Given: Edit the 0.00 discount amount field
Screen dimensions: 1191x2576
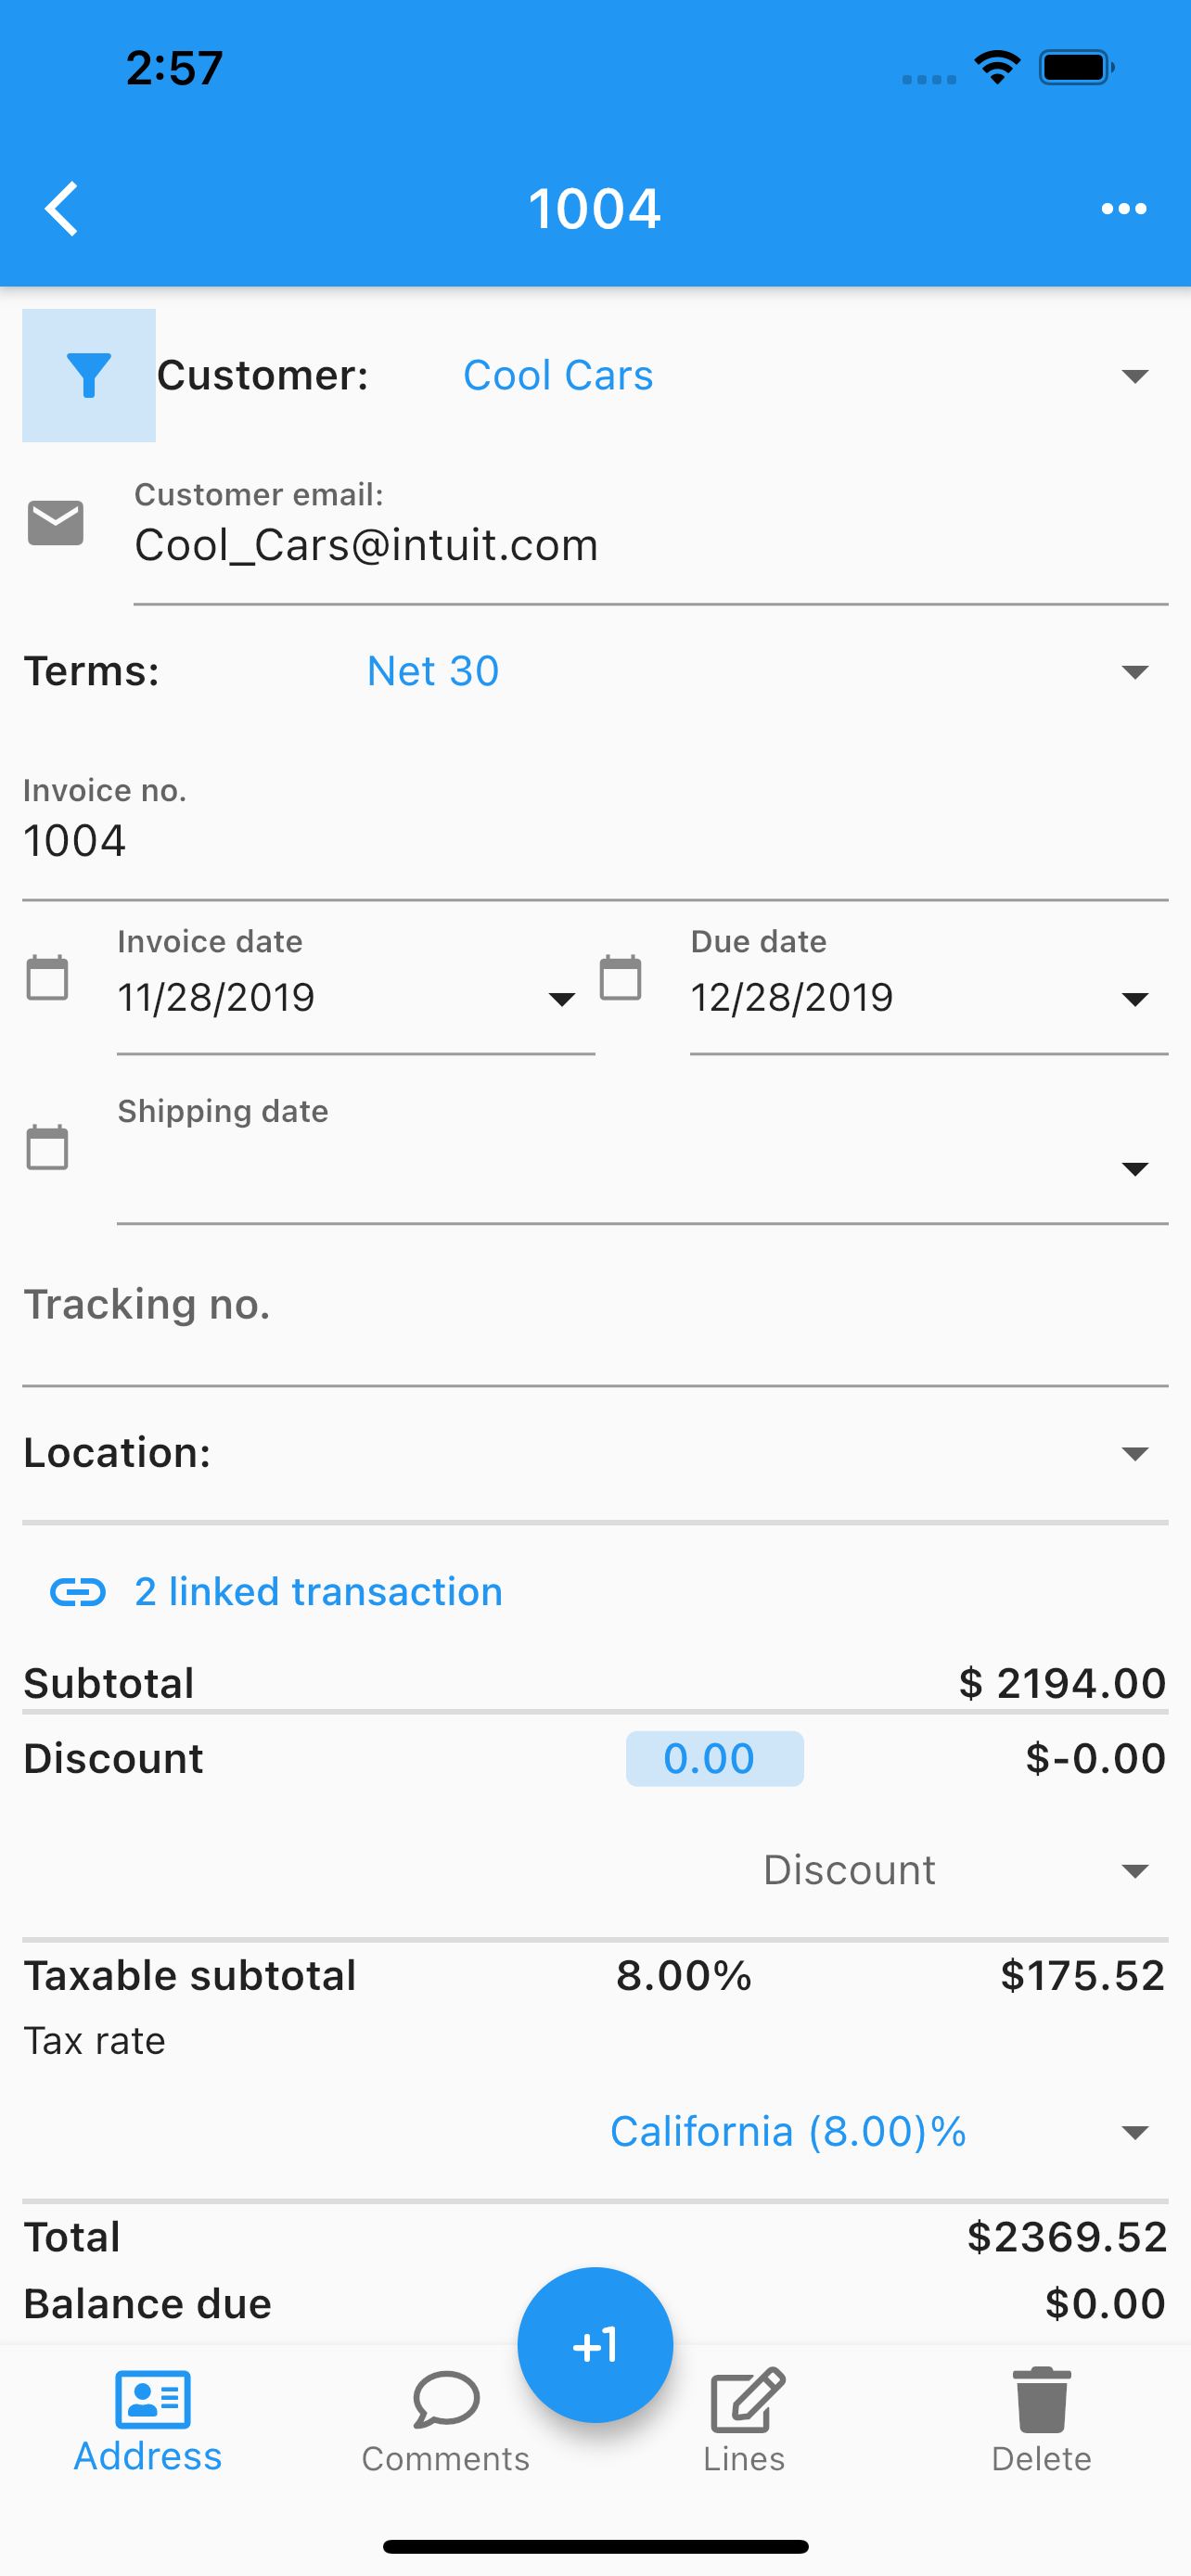Looking at the screenshot, I should 714,1758.
